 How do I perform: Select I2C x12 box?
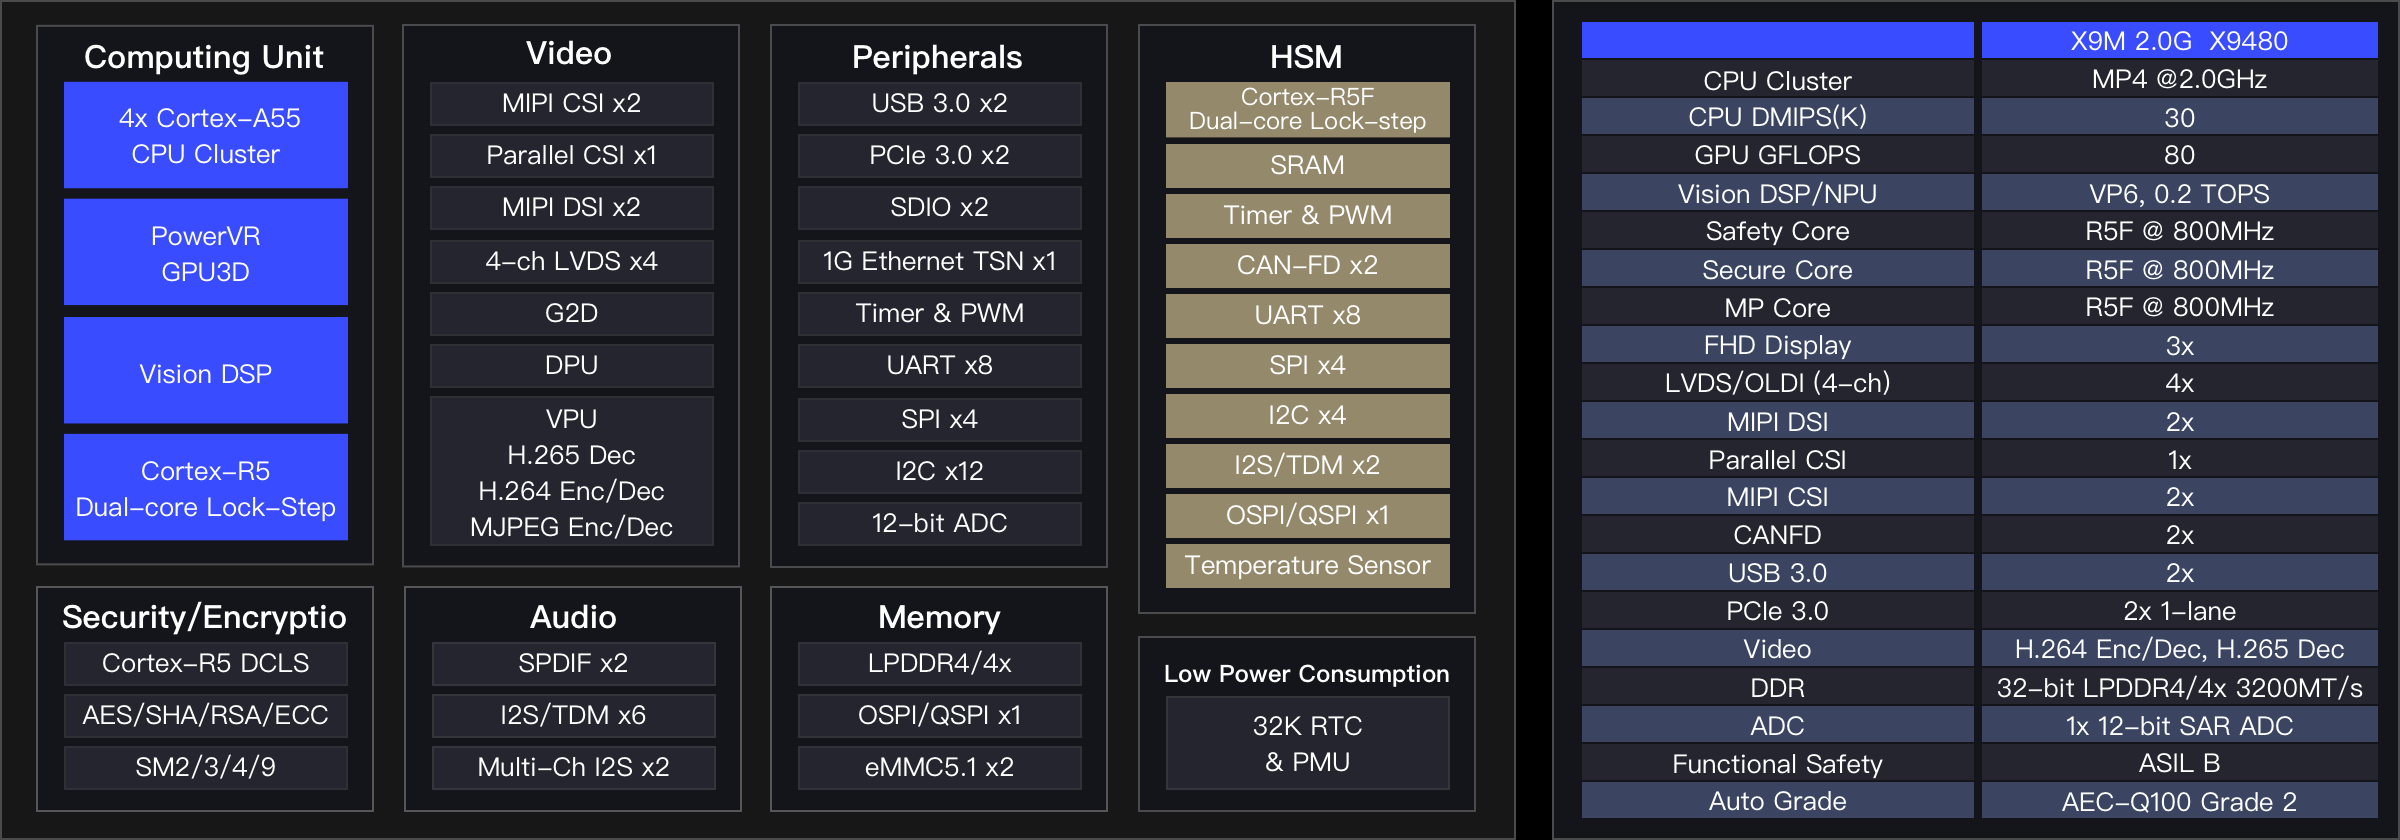pos(939,471)
